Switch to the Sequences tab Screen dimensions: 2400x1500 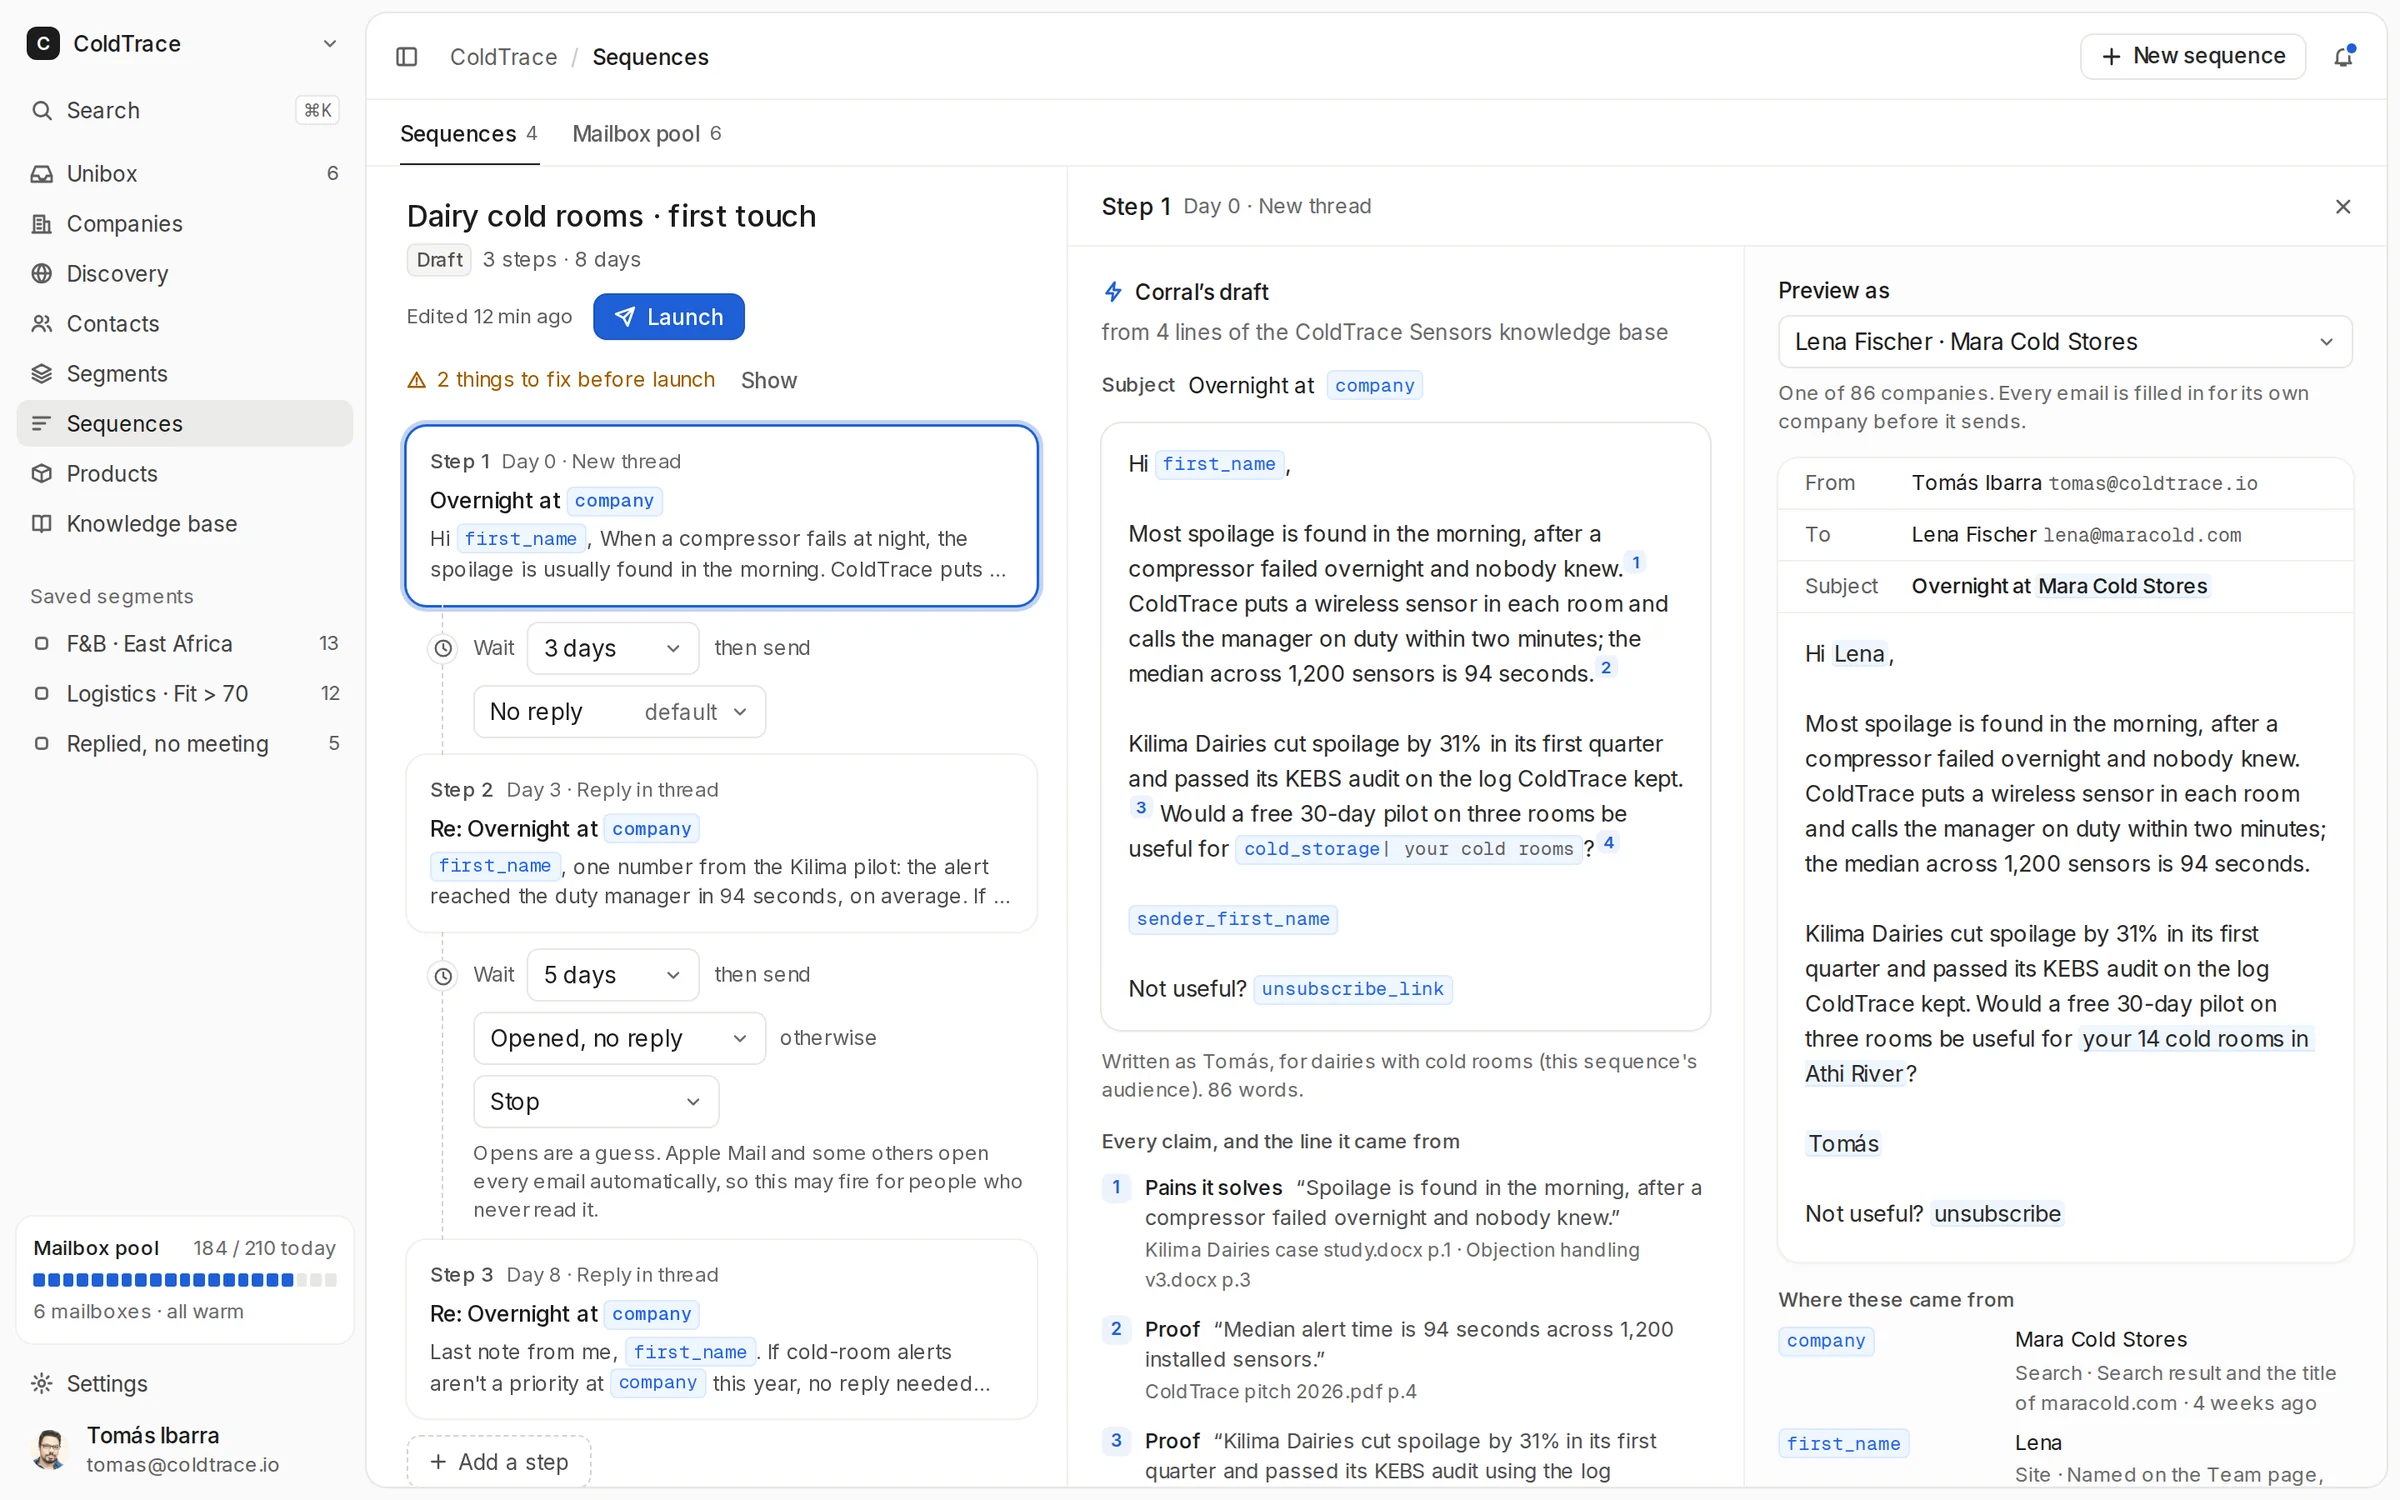pos(469,133)
